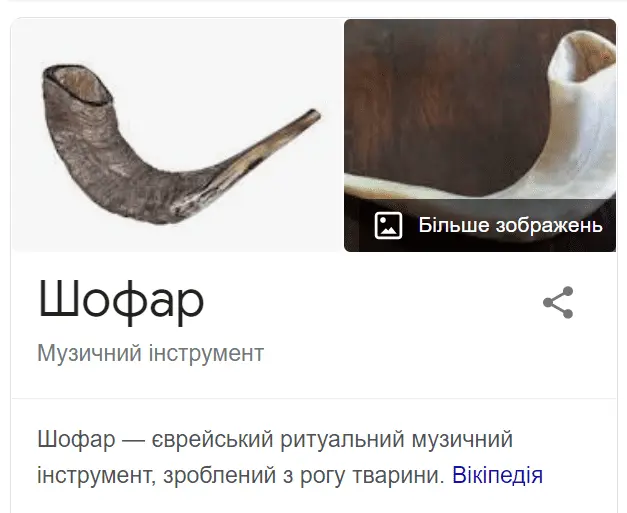
Task: Click the picture icon in the Більше зображень overlay
Action: (388, 226)
